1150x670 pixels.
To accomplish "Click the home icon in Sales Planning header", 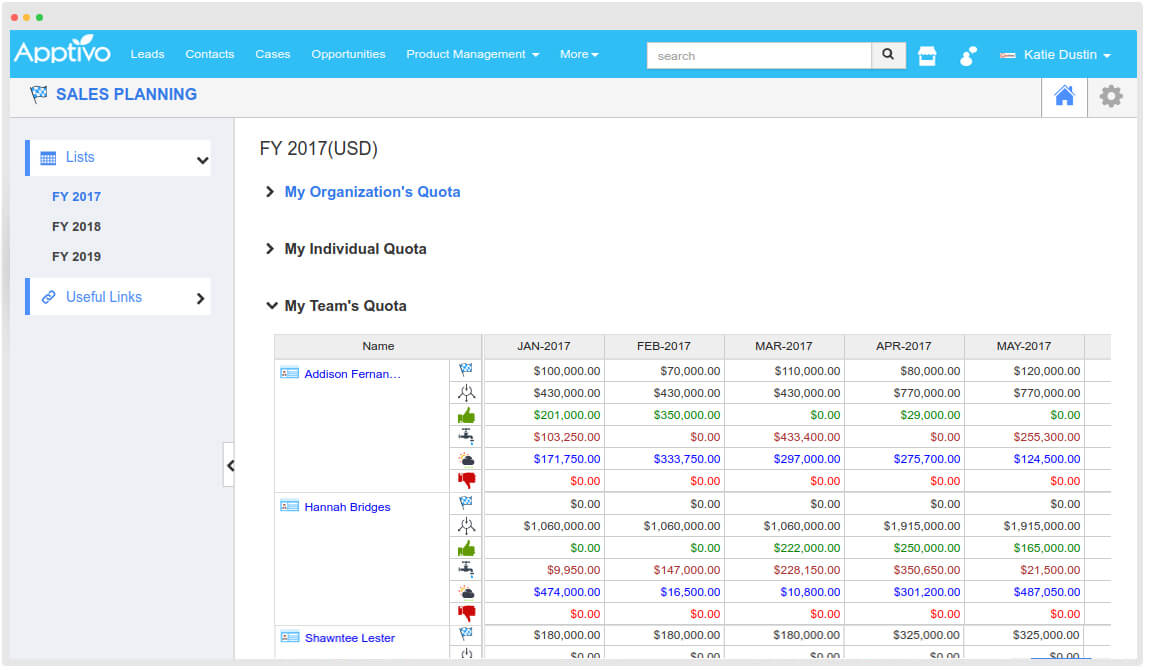I will 1064,96.
